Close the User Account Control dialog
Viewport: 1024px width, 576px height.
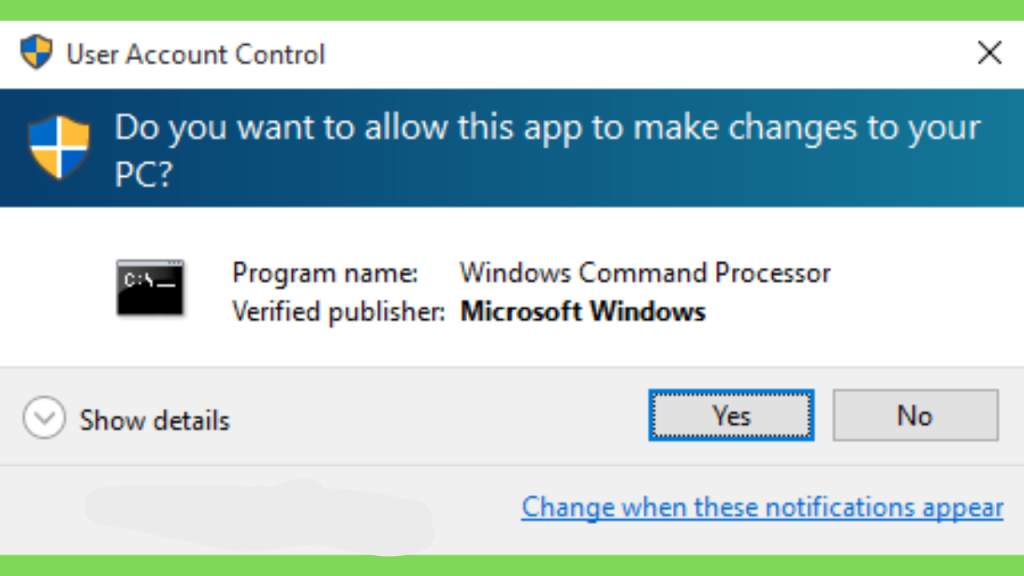pyautogui.click(x=989, y=53)
